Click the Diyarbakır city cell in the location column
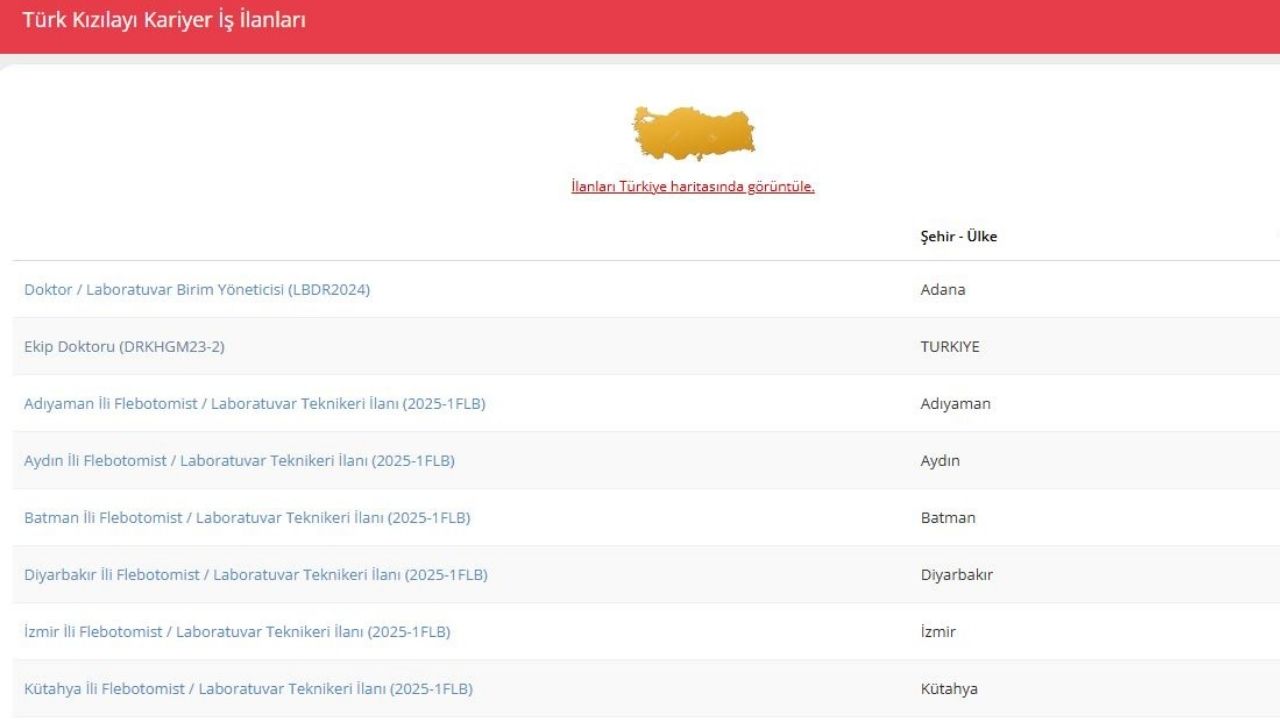This screenshot has height=720, width=1280. point(956,575)
